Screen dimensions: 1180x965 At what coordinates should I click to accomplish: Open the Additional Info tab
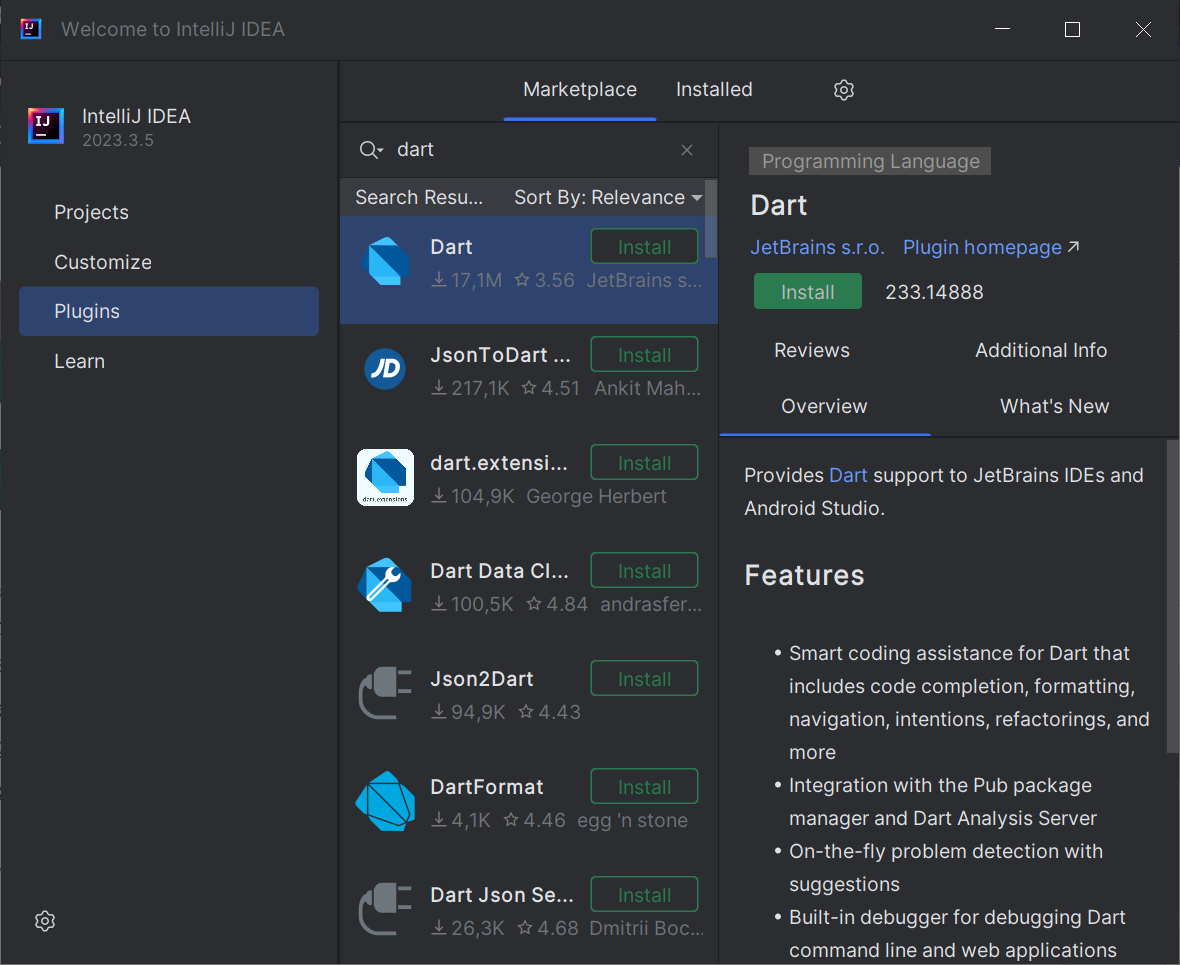click(x=1041, y=350)
